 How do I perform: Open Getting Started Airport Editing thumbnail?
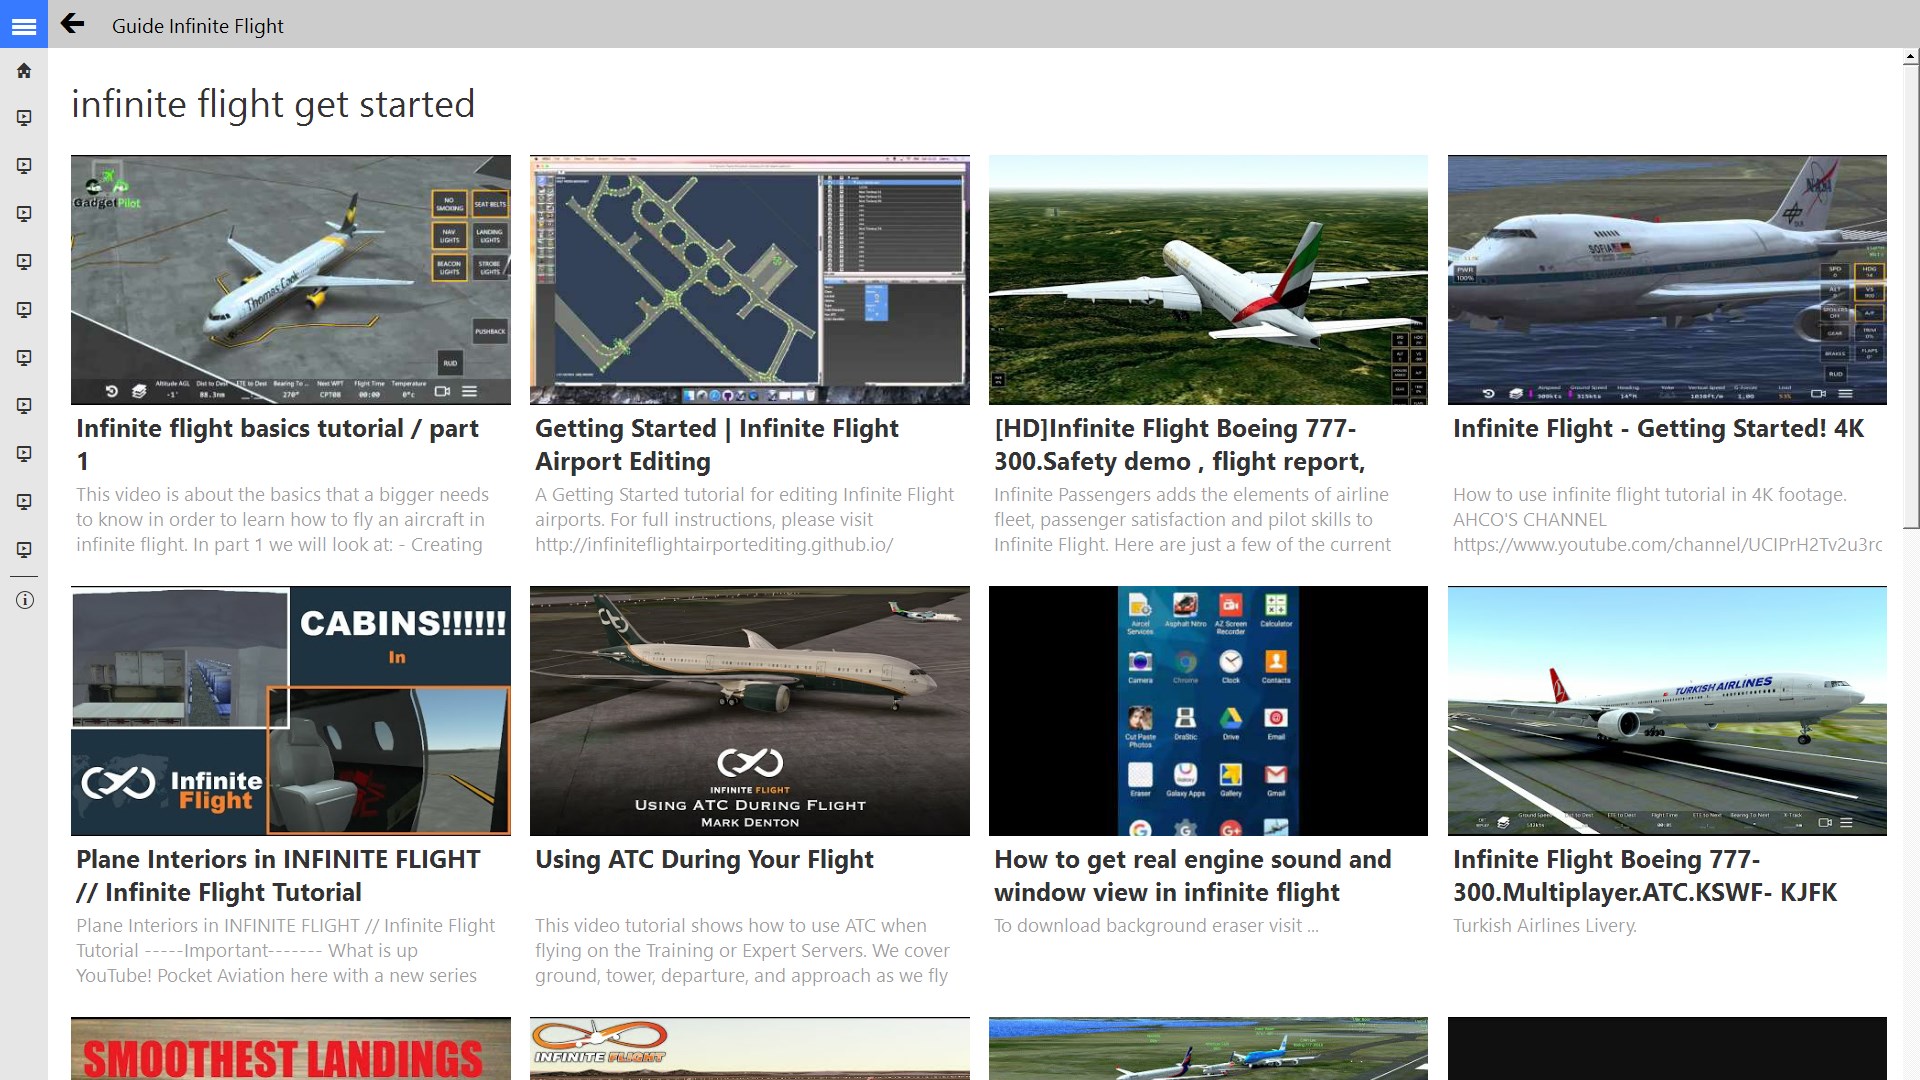(x=749, y=280)
